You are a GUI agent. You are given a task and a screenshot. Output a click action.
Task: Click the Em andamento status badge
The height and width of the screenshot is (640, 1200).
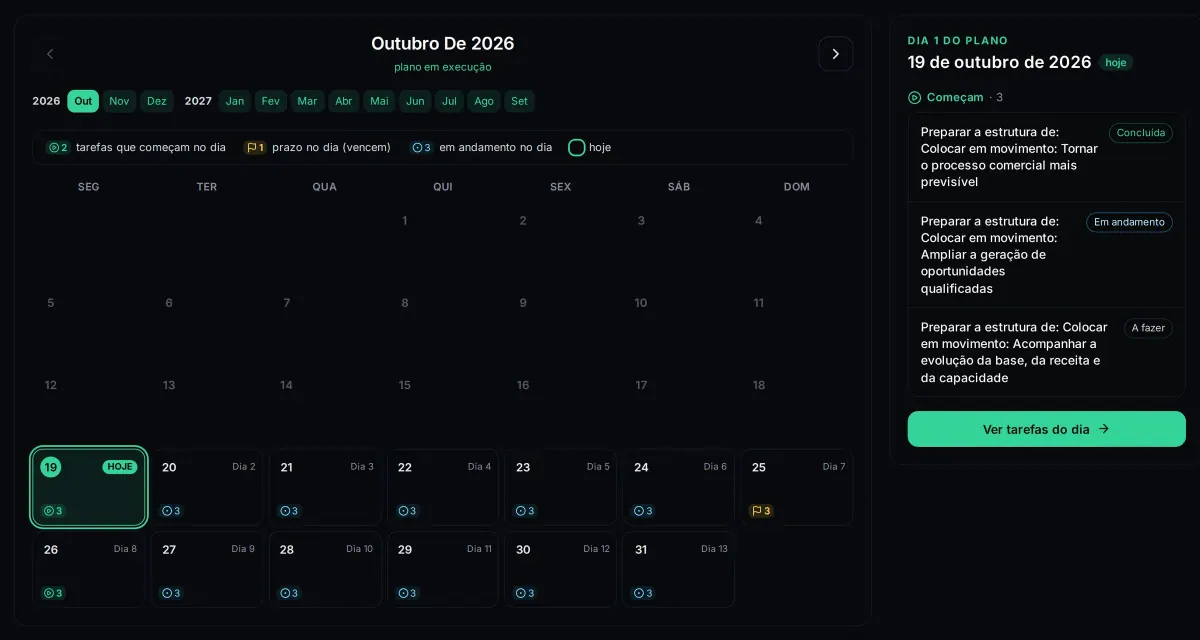[x=1130, y=222]
